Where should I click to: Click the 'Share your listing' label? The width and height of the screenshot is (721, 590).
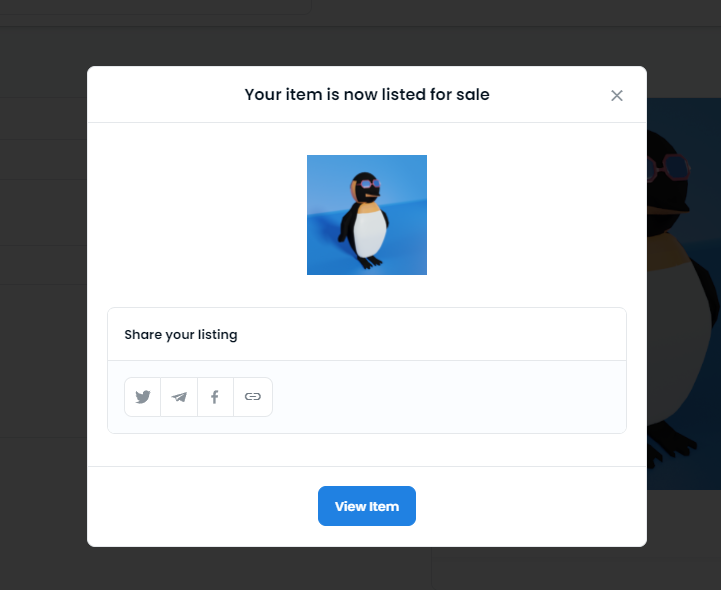tap(181, 334)
